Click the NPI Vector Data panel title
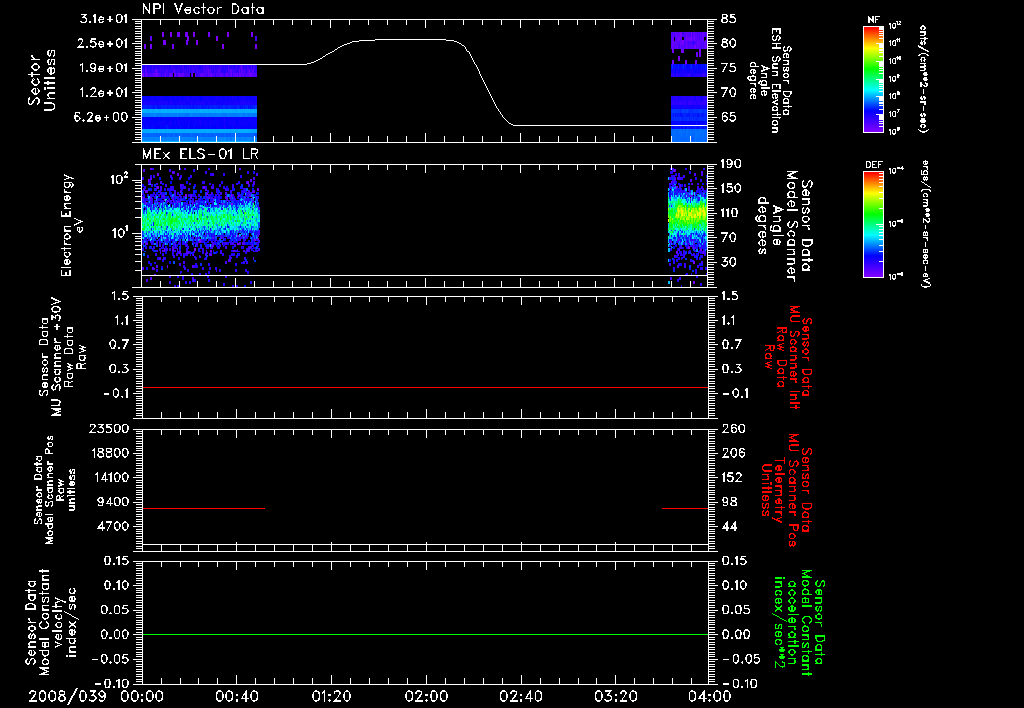The width and height of the screenshot is (1024, 708). (x=203, y=9)
